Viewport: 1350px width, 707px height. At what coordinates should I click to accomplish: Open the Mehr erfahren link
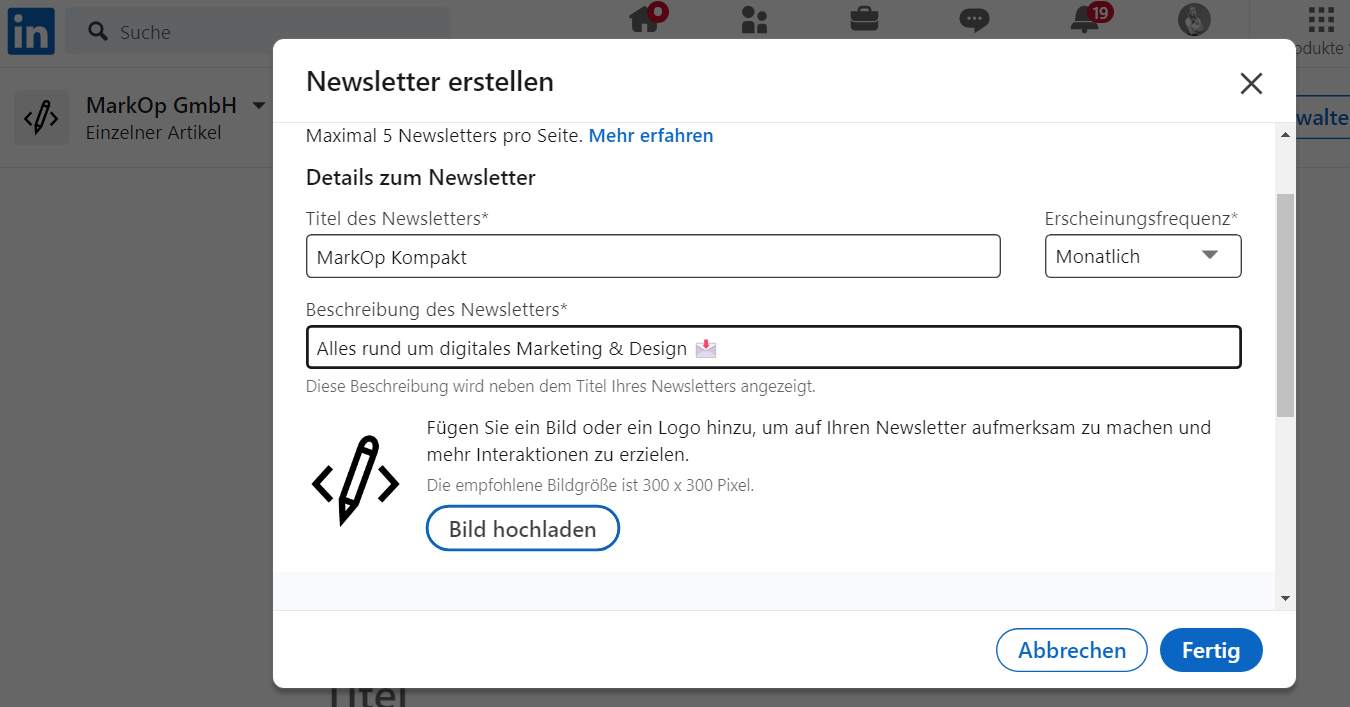pos(651,135)
